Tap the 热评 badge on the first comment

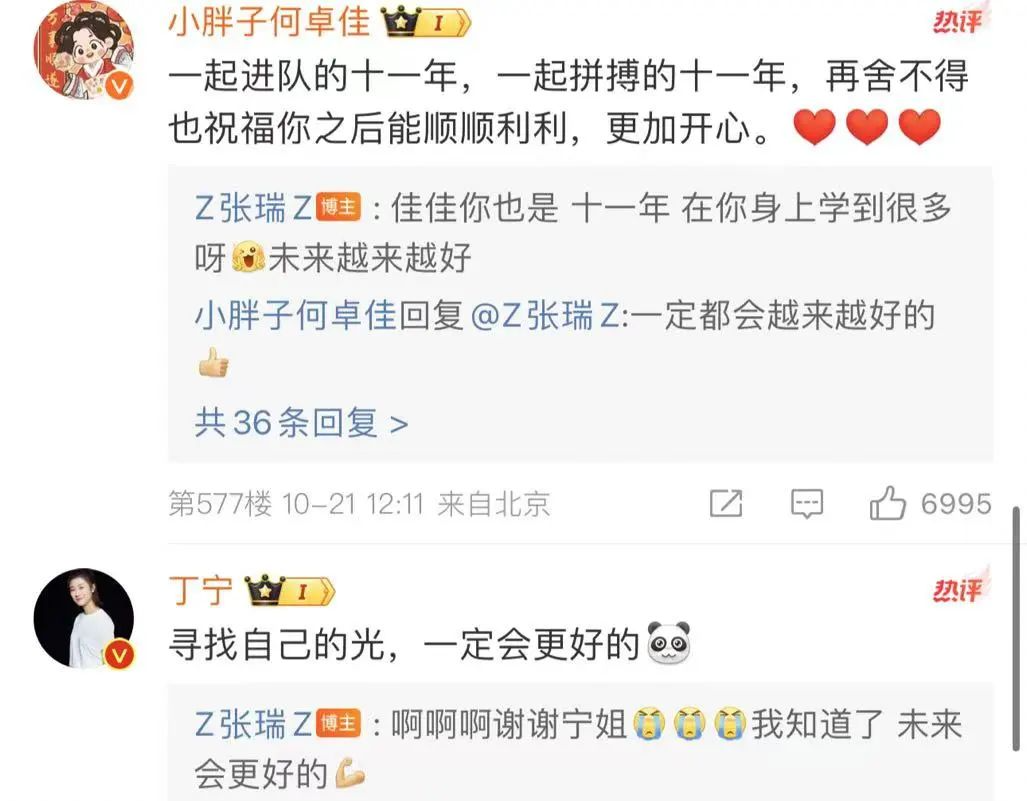pyautogui.click(x=958, y=21)
